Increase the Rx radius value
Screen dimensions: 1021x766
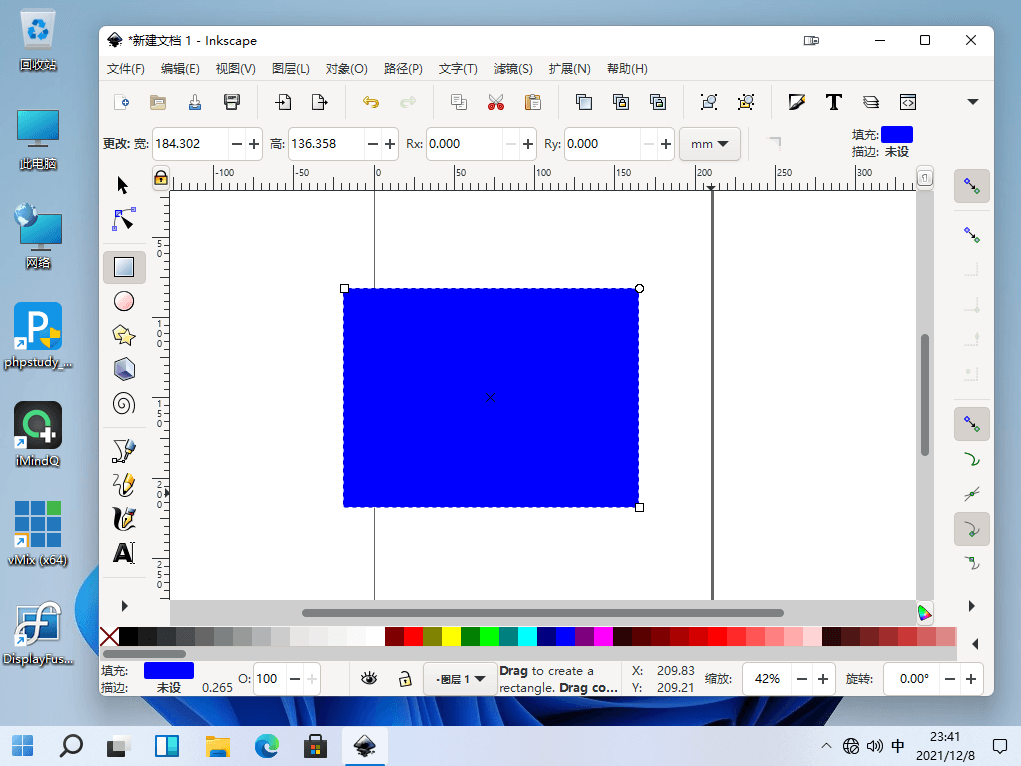(528, 144)
